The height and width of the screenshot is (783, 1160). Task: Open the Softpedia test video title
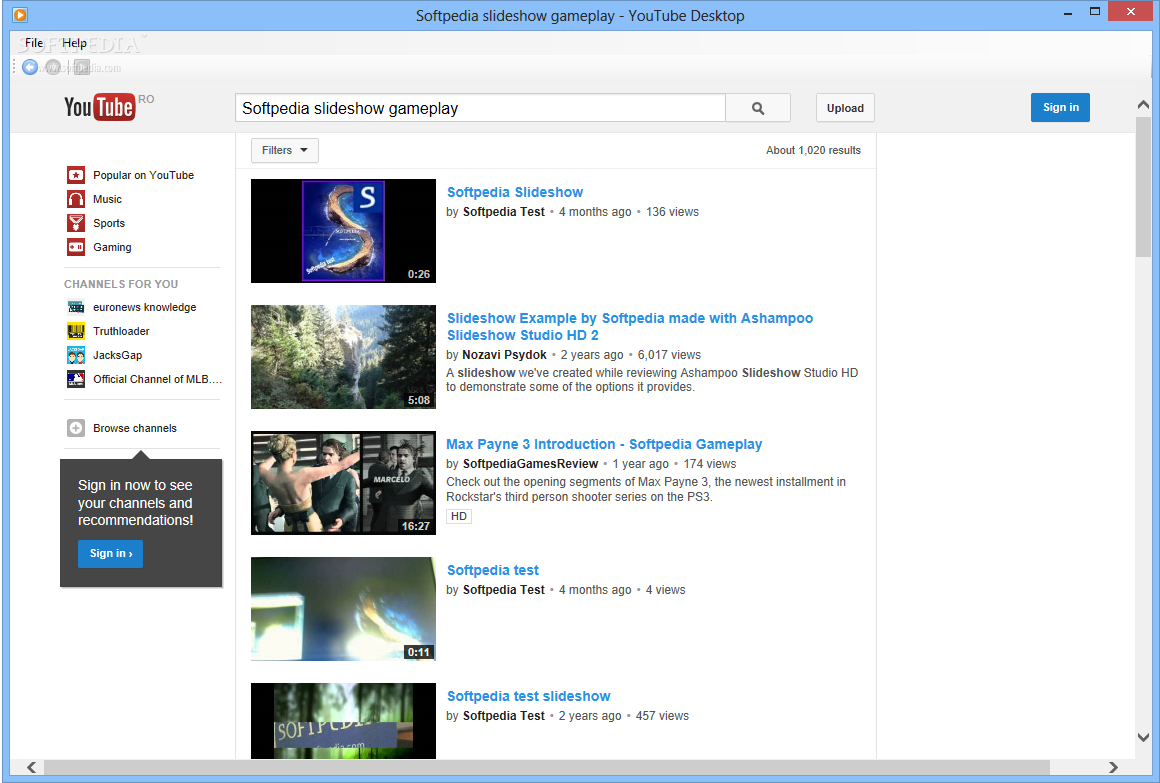[493, 571]
